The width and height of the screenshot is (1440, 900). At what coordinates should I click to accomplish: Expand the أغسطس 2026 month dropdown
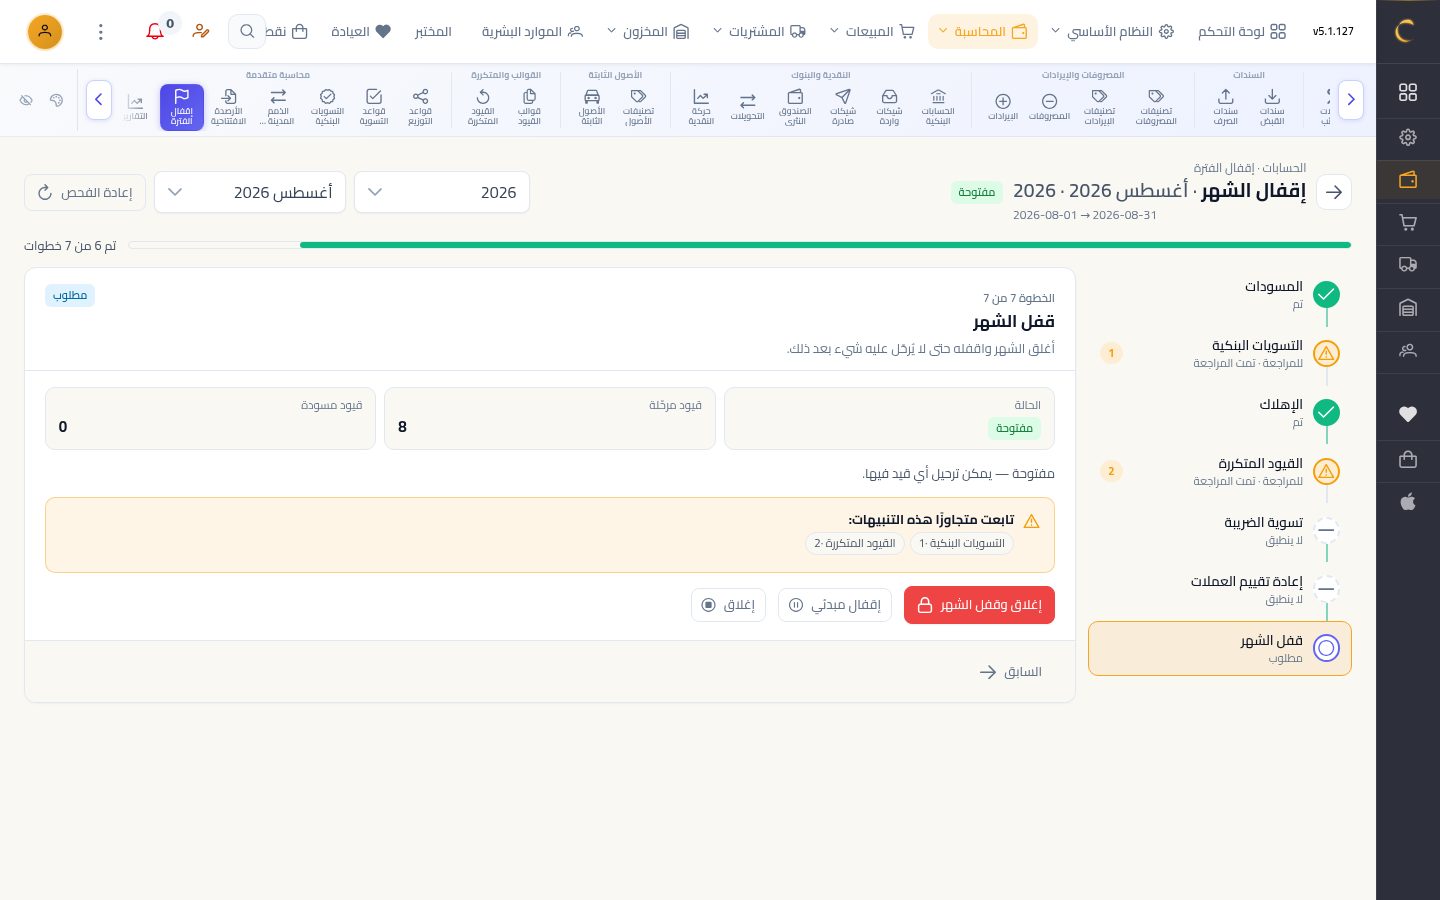[x=250, y=192]
